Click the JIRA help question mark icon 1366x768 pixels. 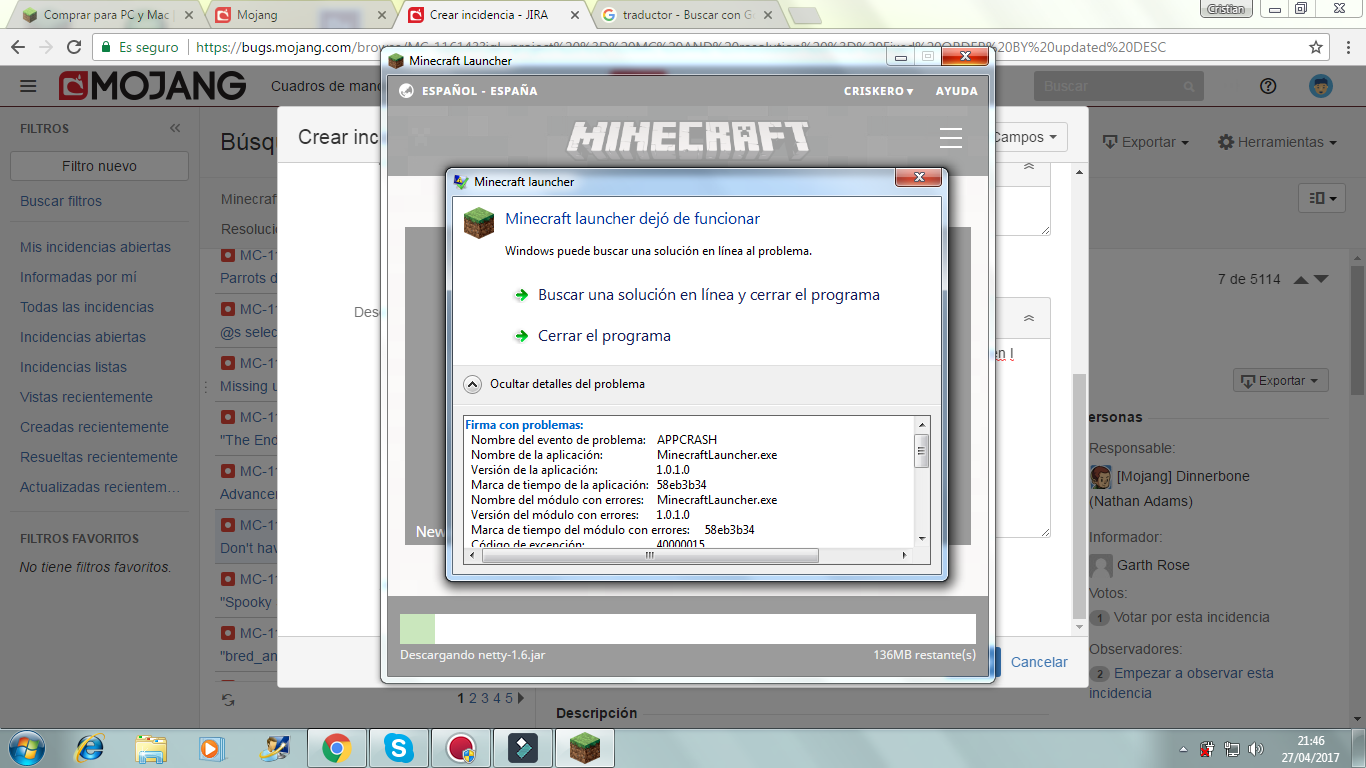[x=1268, y=86]
